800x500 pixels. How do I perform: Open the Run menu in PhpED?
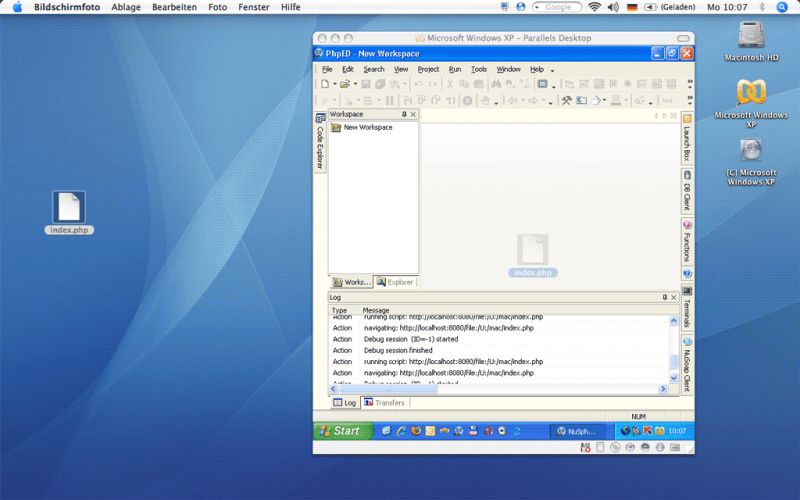tap(455, 69)
